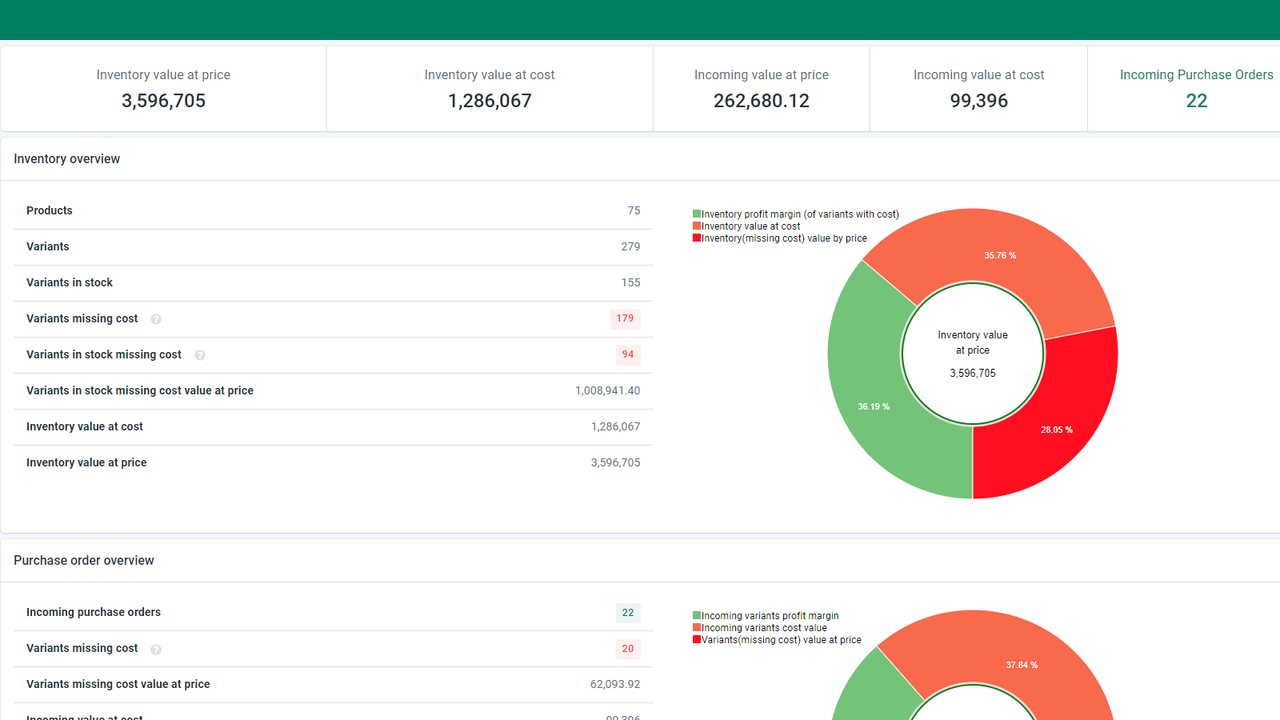
Task: Click help icon beside Variants missing cost in Purchase order overview
Action: (x=156, y=649)
